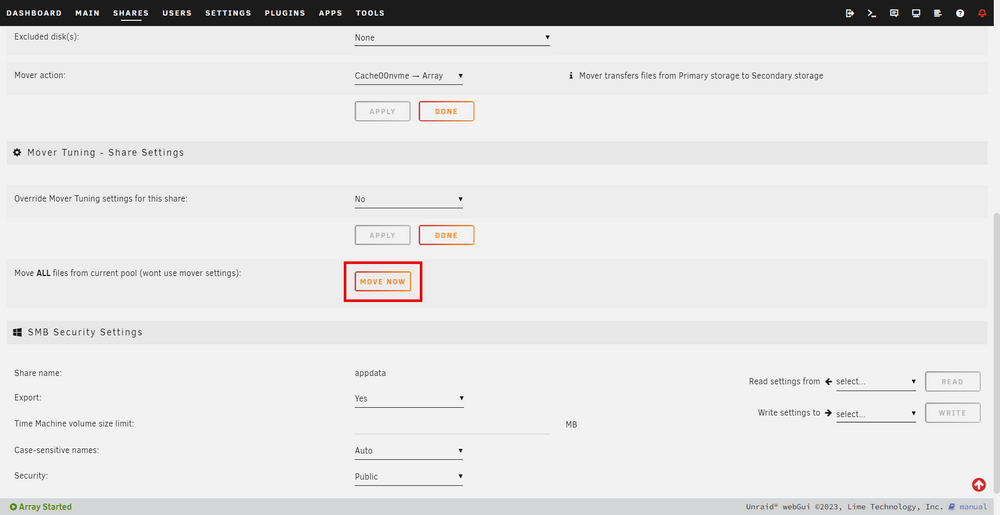The width and height of the screenshot is (1000, 515).
Task: Click the Mover Tuning - Share Settings heading
Action: [106, 153]
